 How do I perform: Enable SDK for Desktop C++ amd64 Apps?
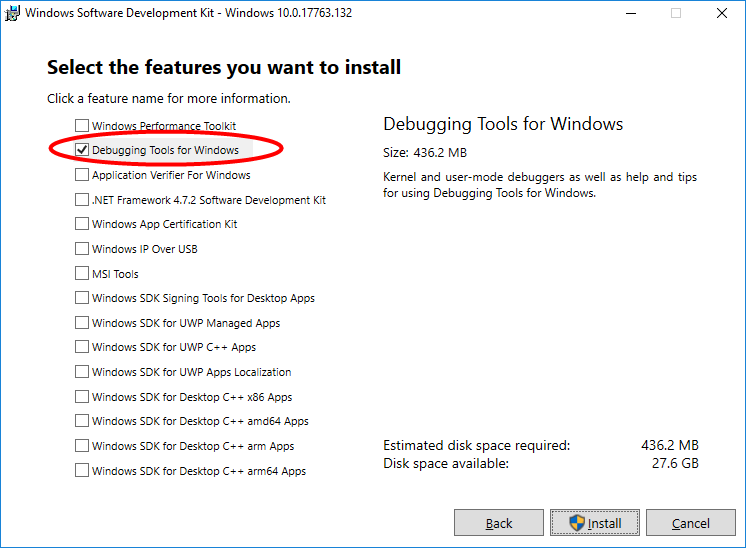pyautogui.click(x=82, y=421)
